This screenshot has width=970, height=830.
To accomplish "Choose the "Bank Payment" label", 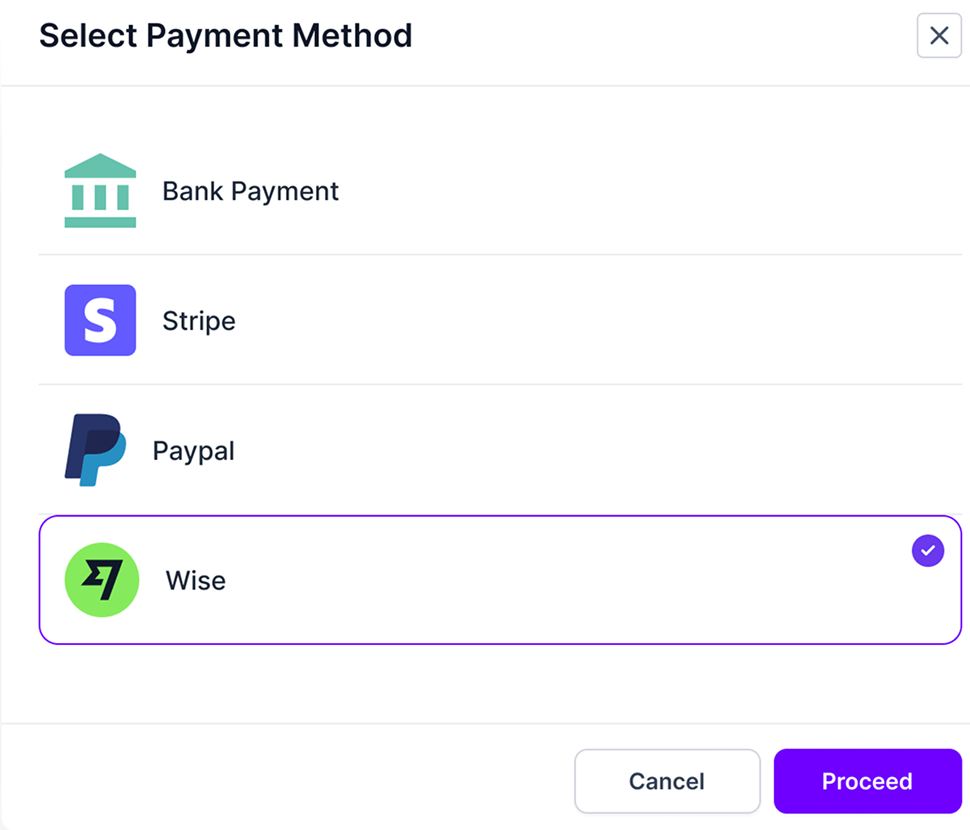I will 250,191.
